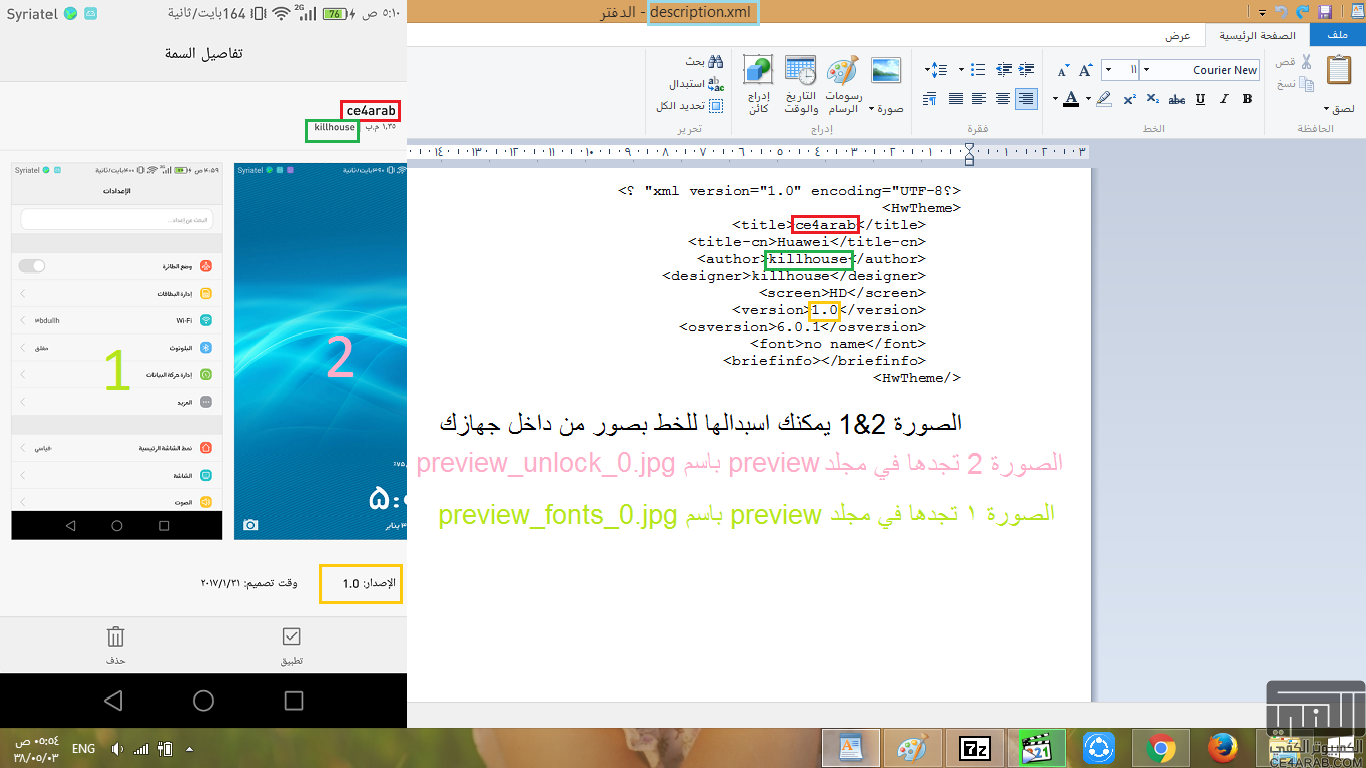1366x768 pixels.
Task: Open Media Player Classic from the taskbar
Action: pyautogui.click(x=1036, y=747)
